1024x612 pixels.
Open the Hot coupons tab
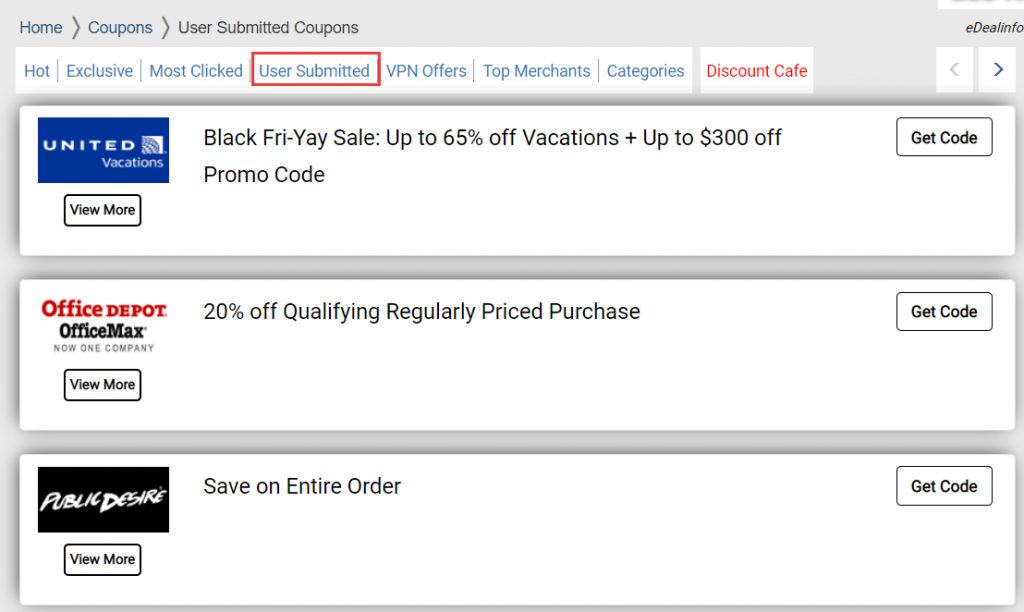(x=37, y=71)
